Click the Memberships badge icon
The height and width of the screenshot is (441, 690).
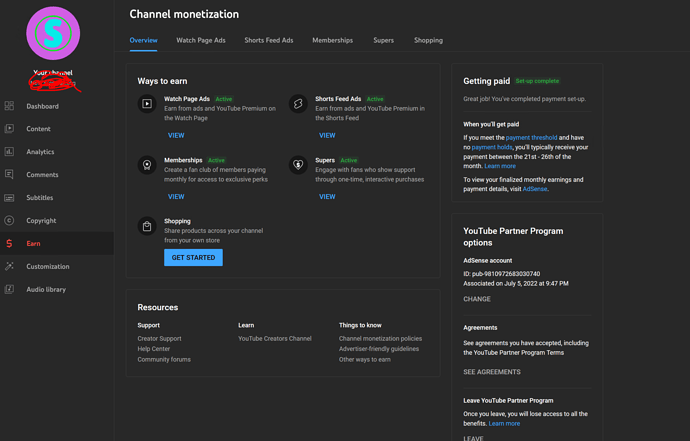pyautogui.click(x=147, y=165)
